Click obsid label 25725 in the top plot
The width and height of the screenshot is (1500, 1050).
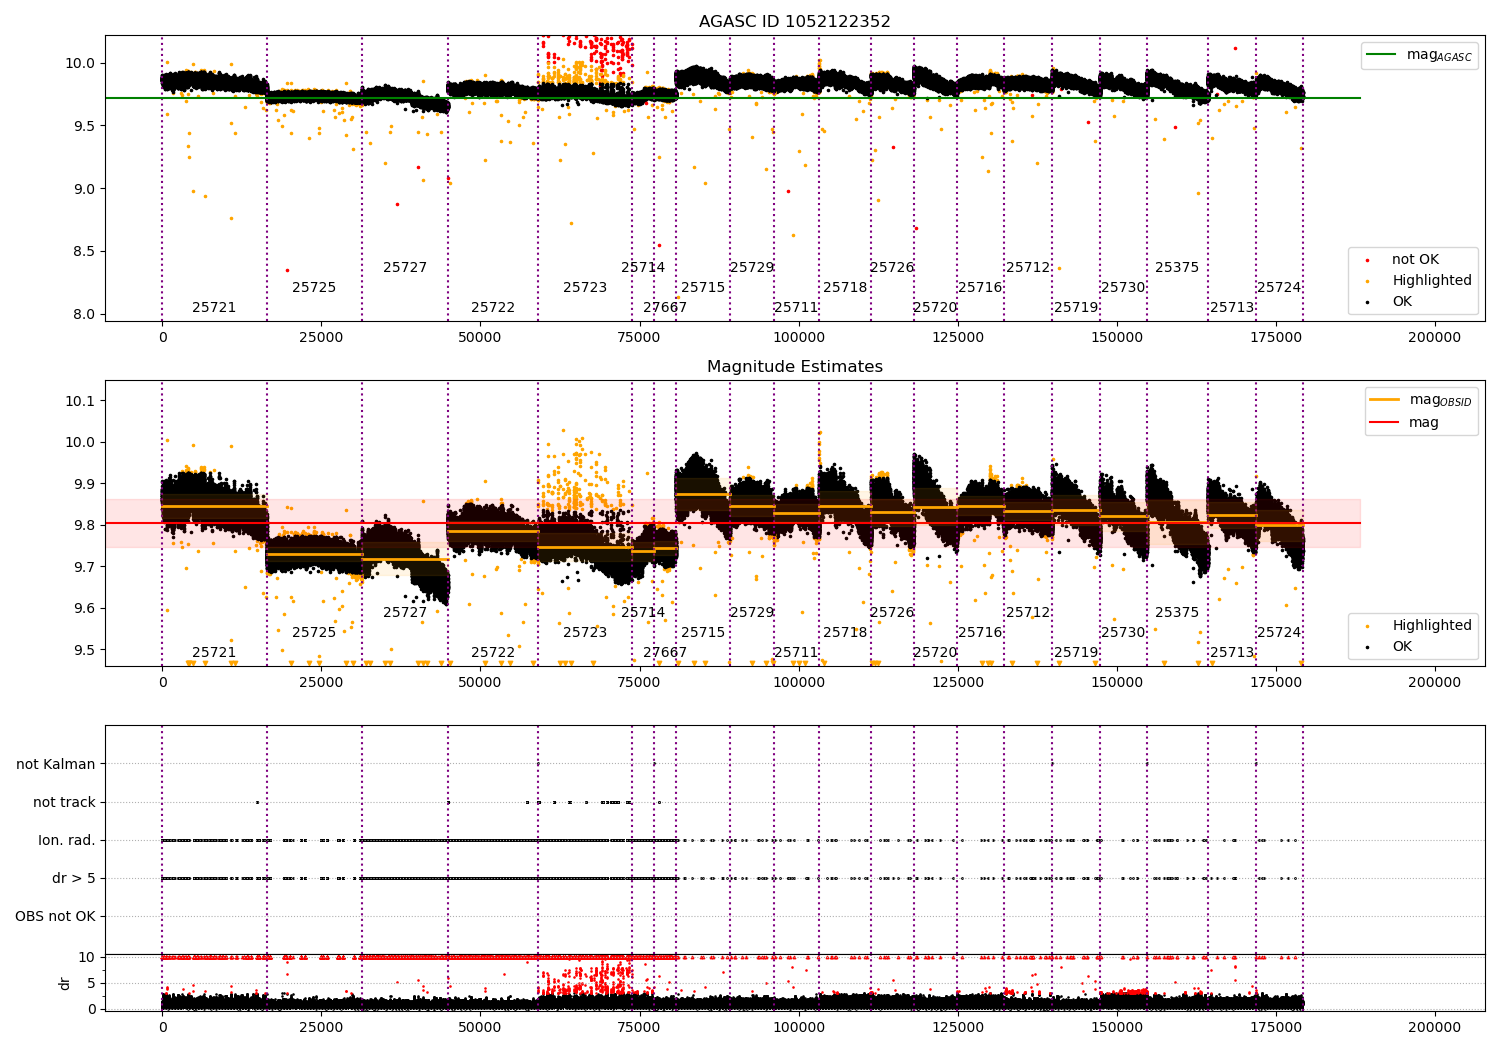314,288
